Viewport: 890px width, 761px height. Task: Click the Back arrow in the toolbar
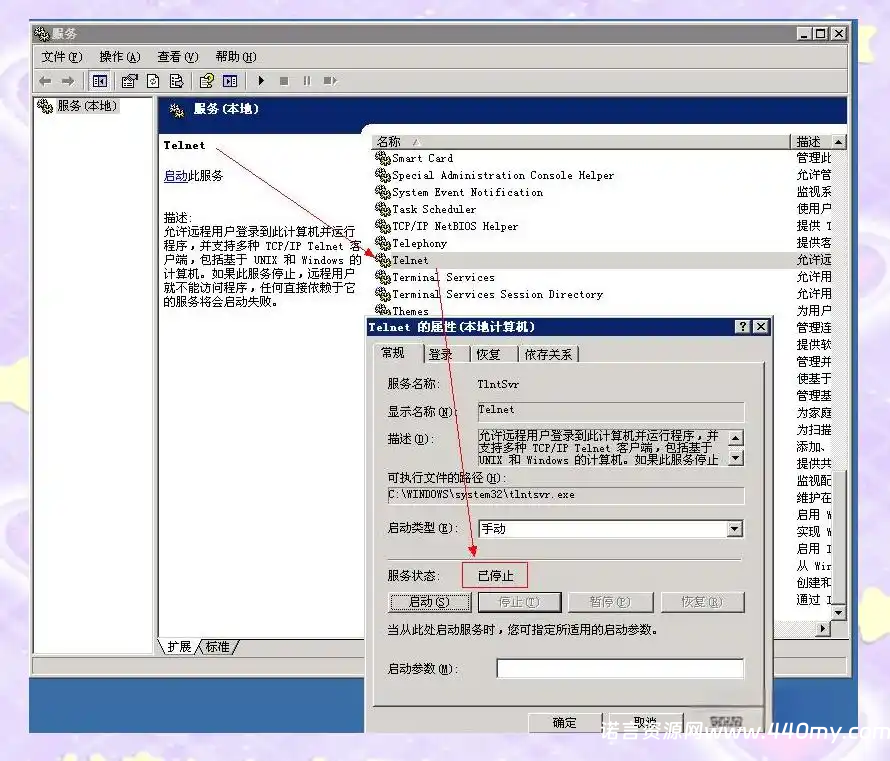[x=45, y=81]
